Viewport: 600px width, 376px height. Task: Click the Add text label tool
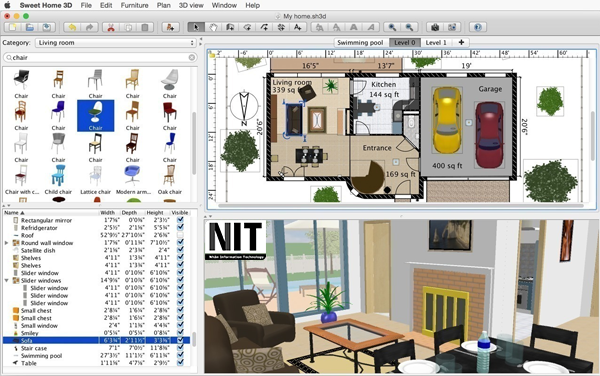[x=298, y=28]
